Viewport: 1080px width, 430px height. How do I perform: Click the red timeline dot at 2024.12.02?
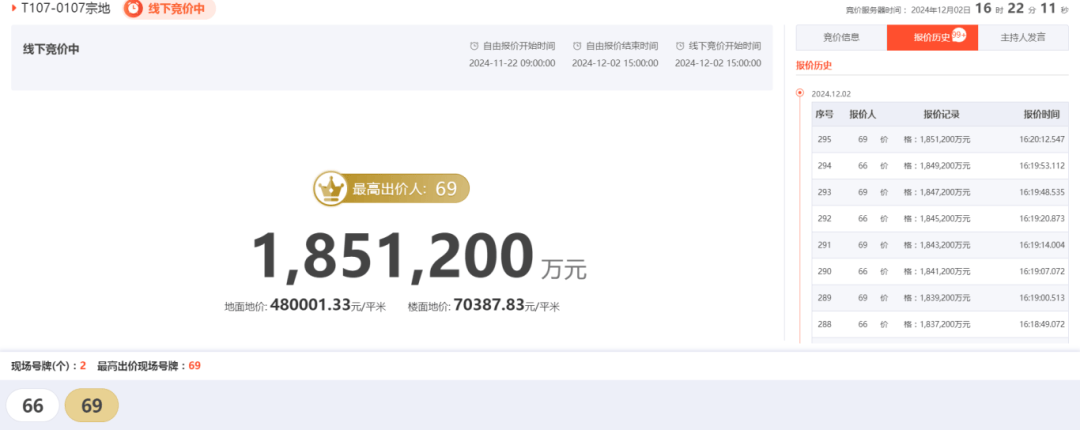[799, 93]
